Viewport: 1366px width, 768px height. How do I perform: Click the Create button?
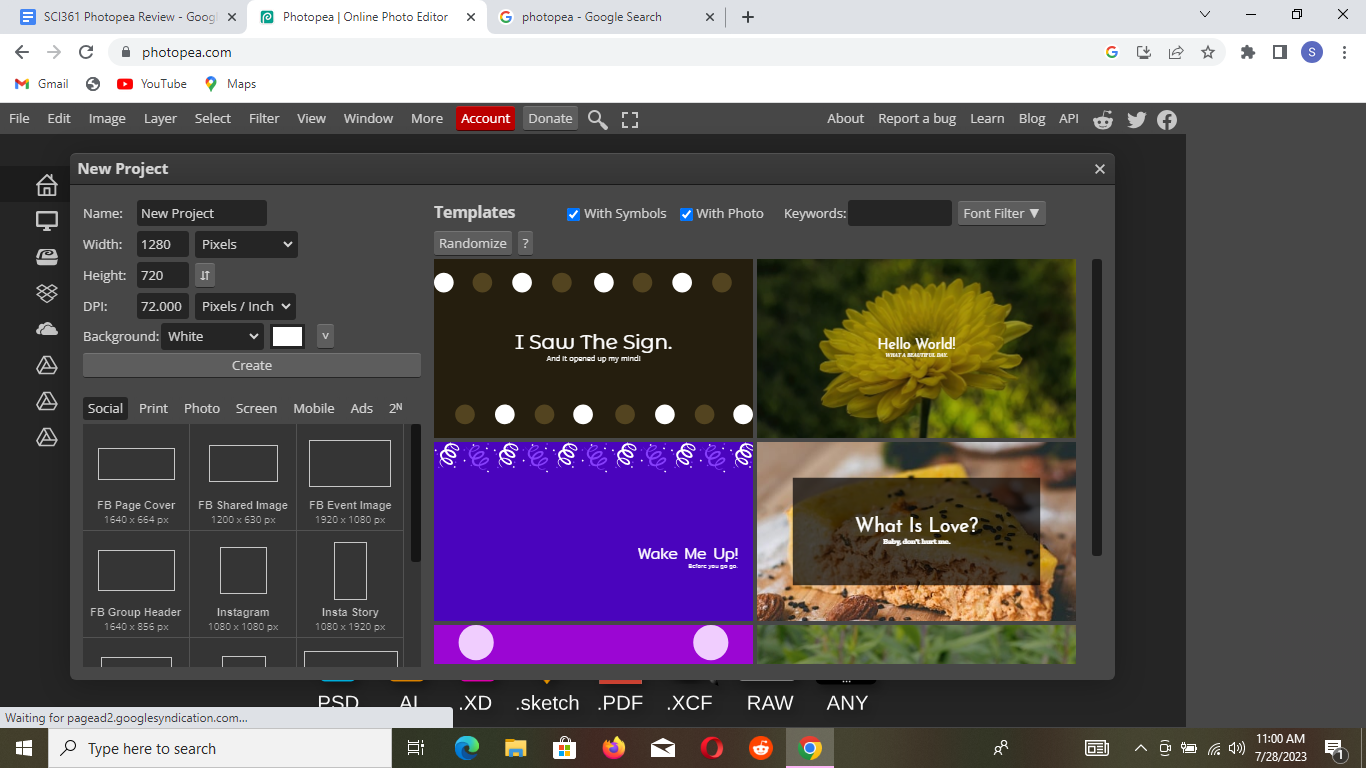251,364
